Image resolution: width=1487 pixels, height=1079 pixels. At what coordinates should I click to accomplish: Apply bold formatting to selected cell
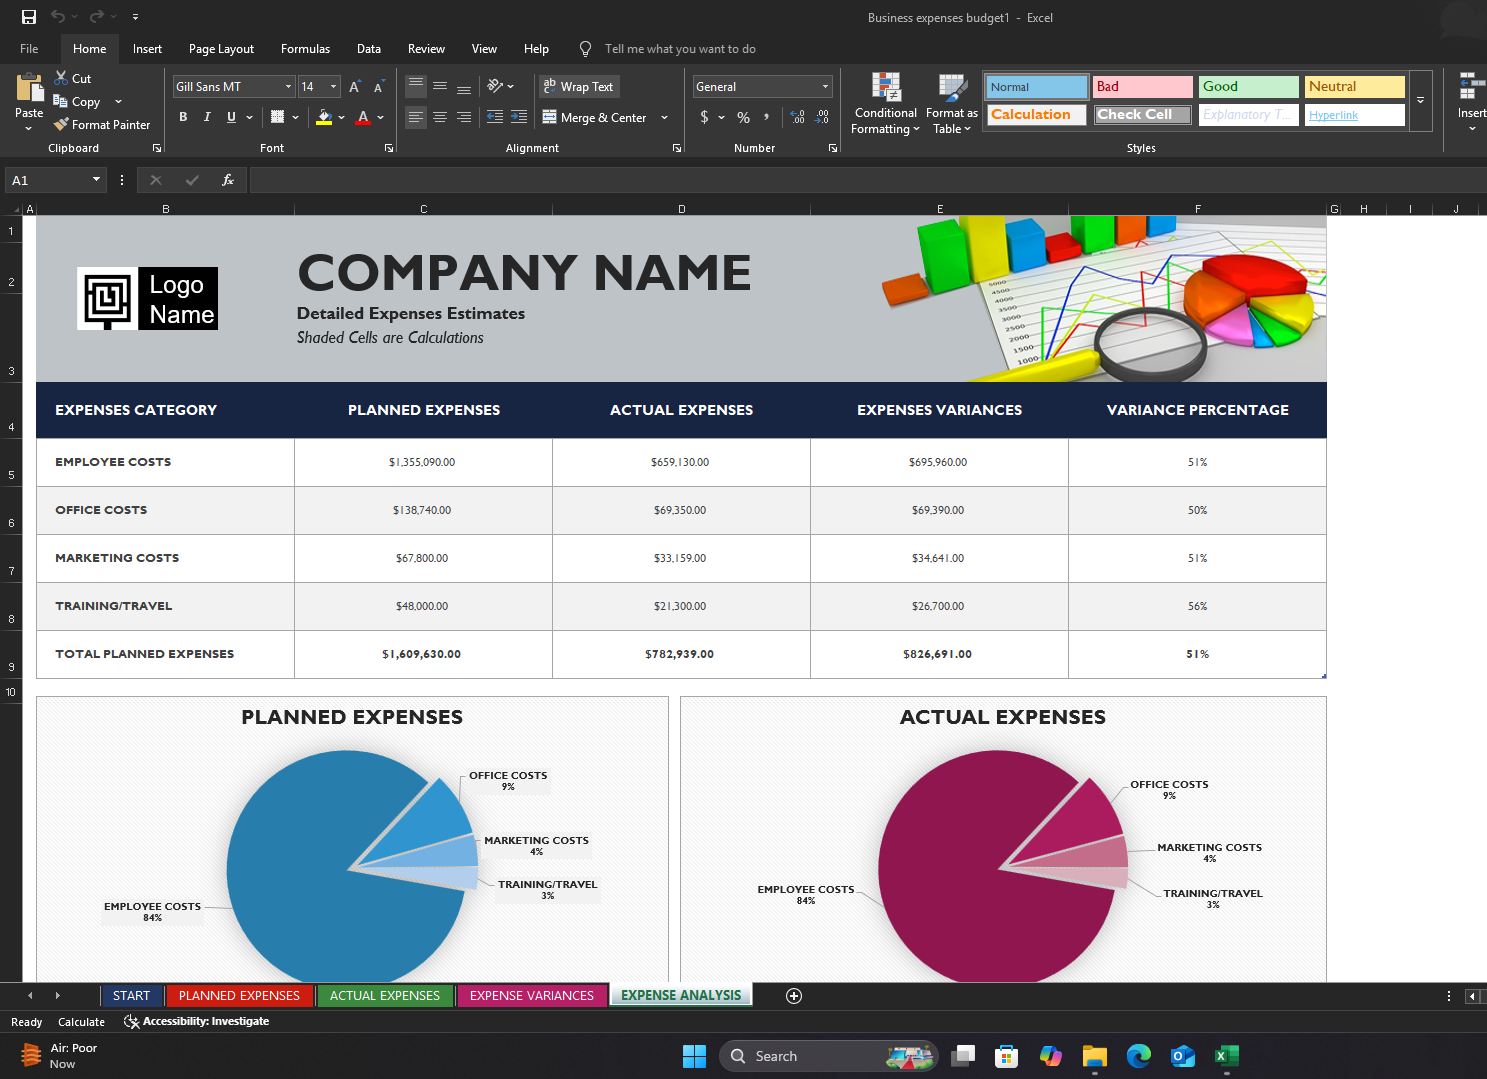[x=183, y=117]
